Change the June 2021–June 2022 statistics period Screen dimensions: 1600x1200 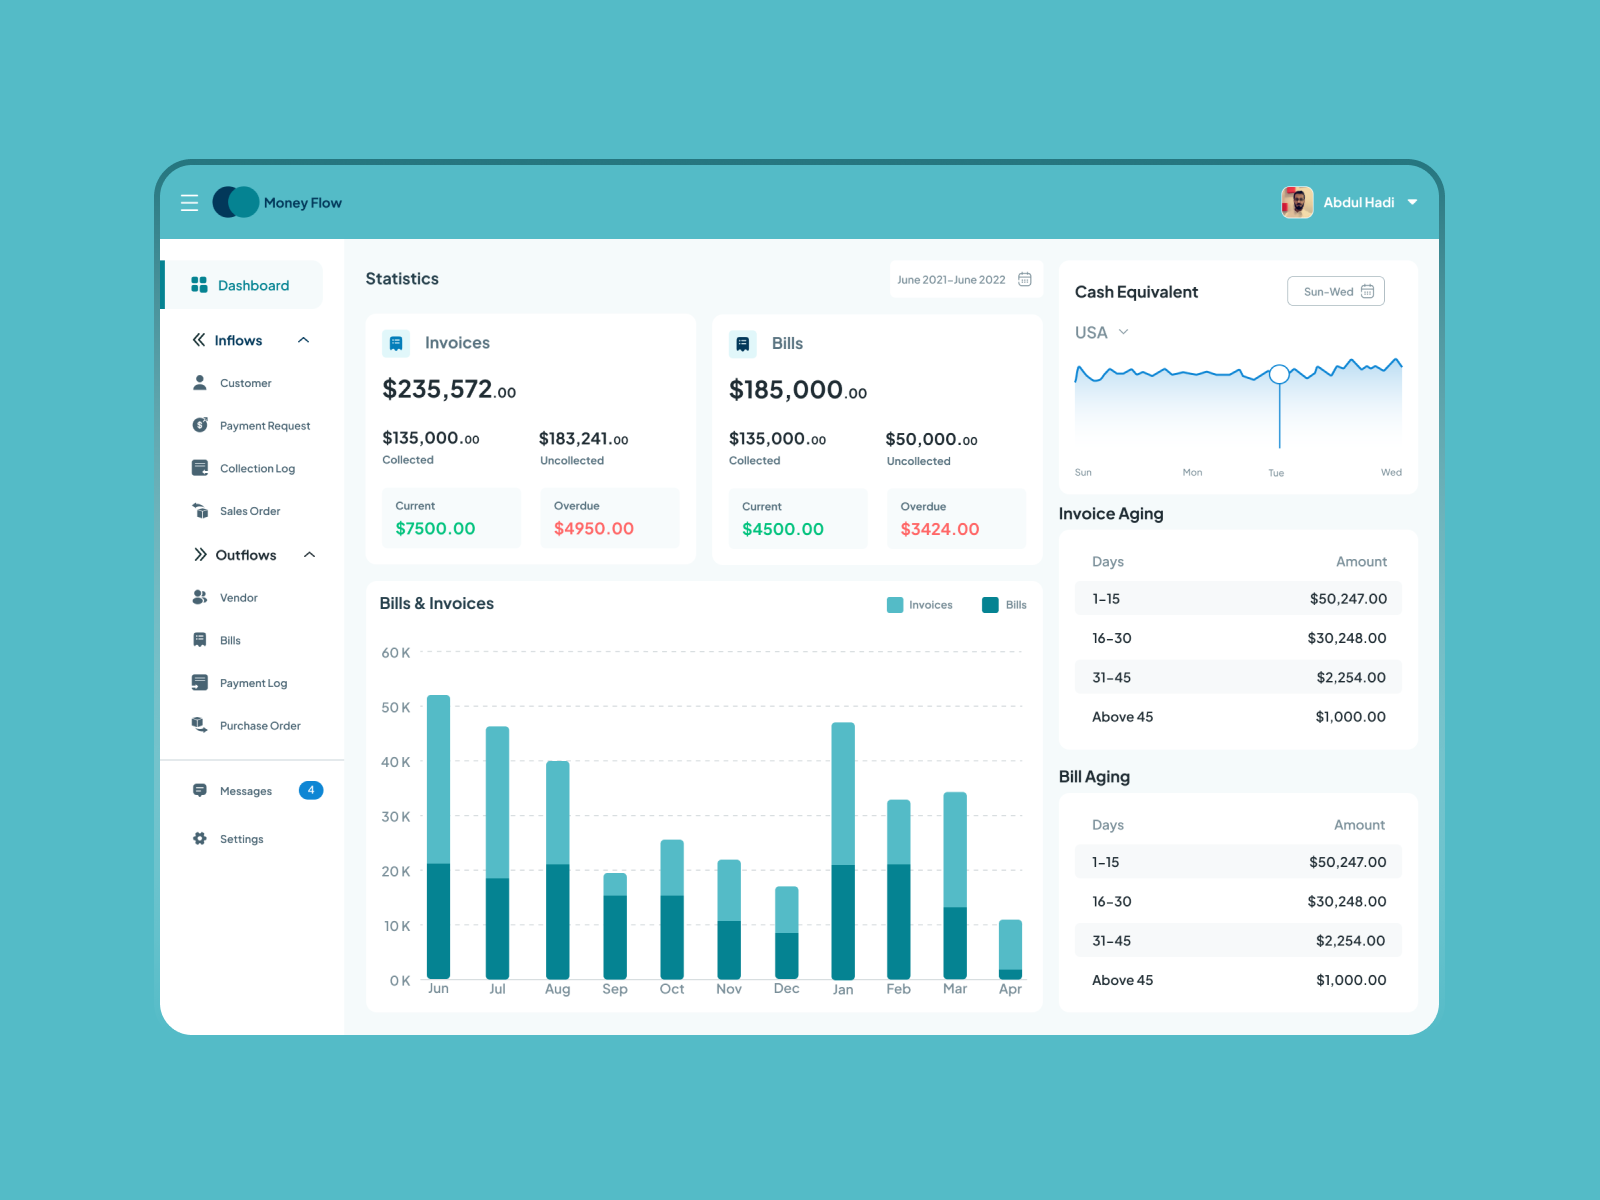tap(963, 279)
